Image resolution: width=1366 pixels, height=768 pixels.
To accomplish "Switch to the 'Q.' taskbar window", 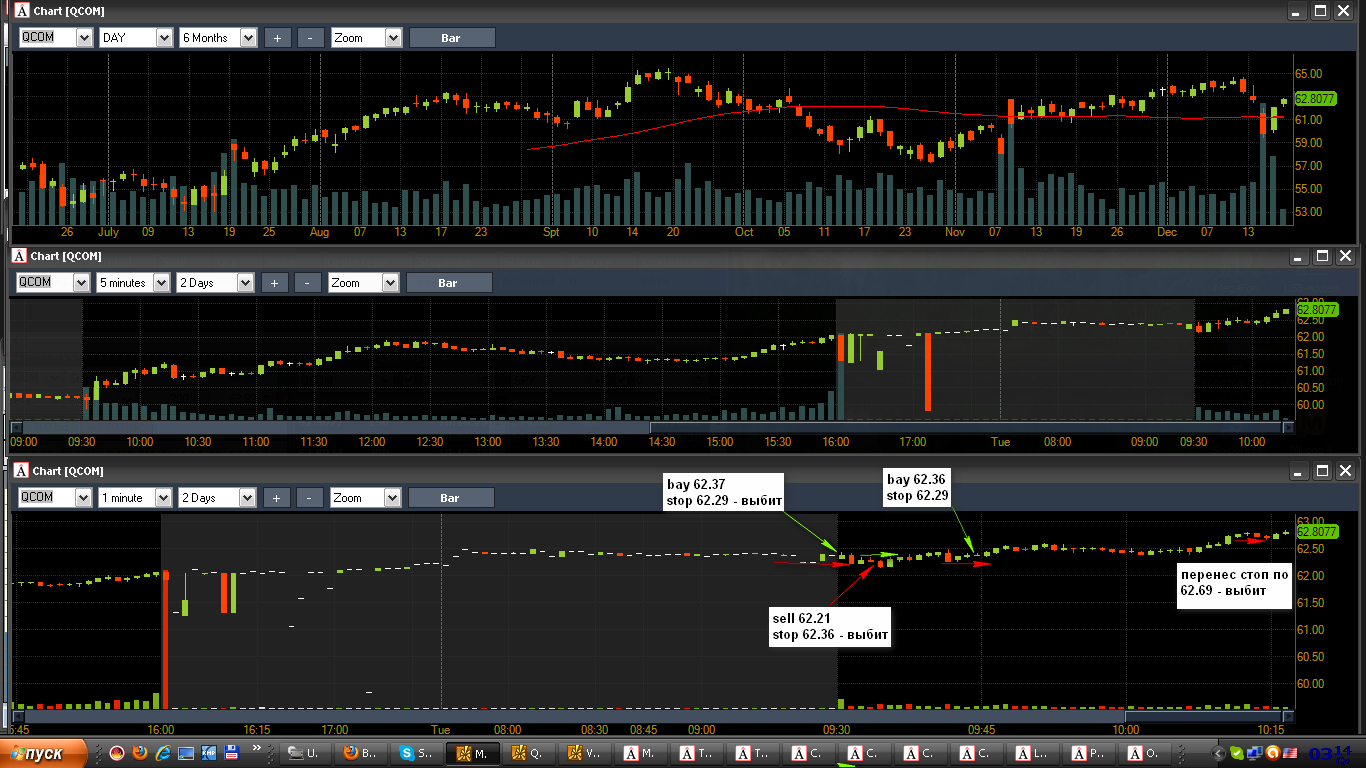I will pos(528,753).
